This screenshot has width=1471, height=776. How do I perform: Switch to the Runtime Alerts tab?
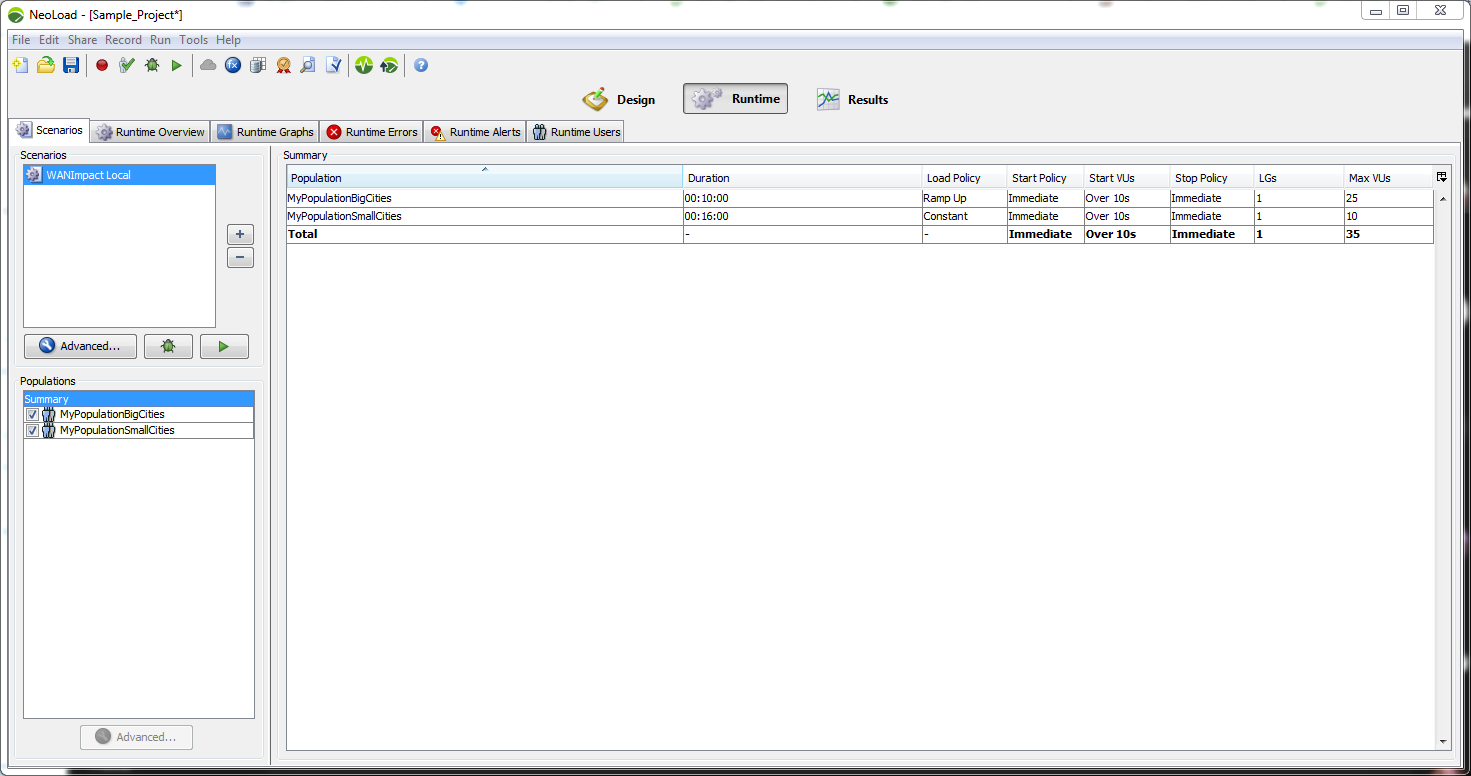click(x=475, y=132)
